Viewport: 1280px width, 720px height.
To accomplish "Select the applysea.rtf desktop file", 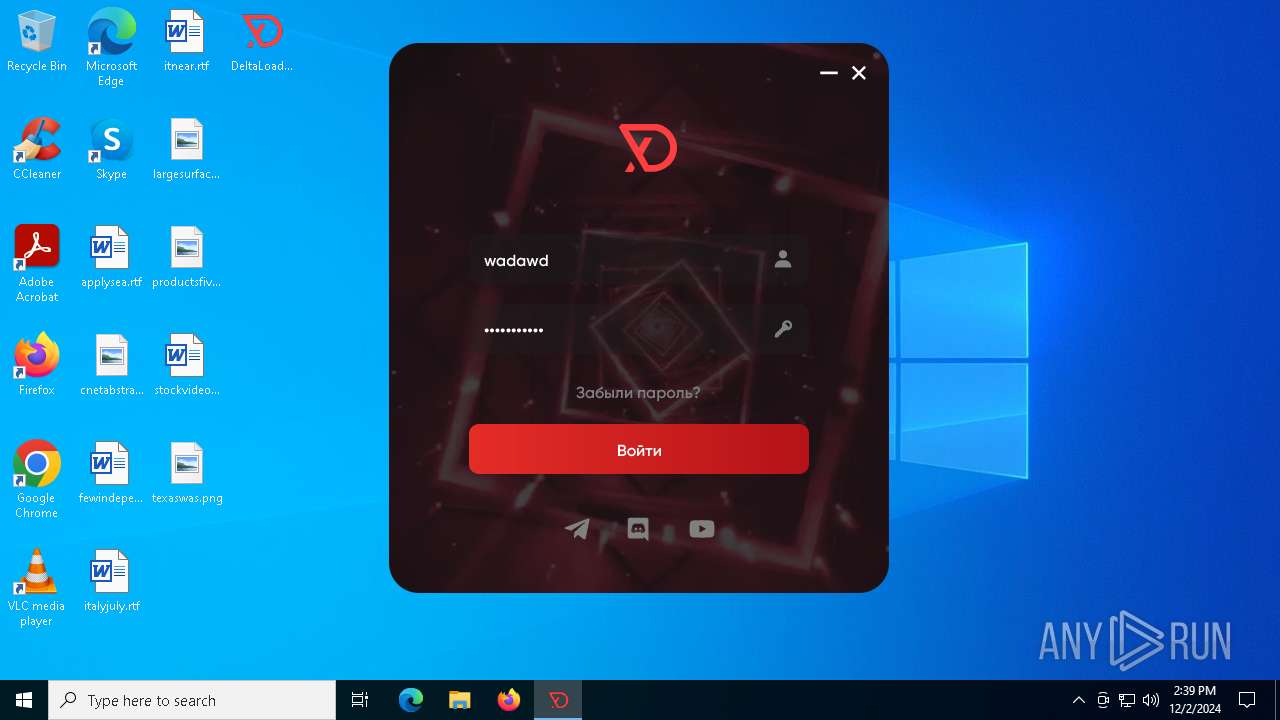I will tap(111, 258).
